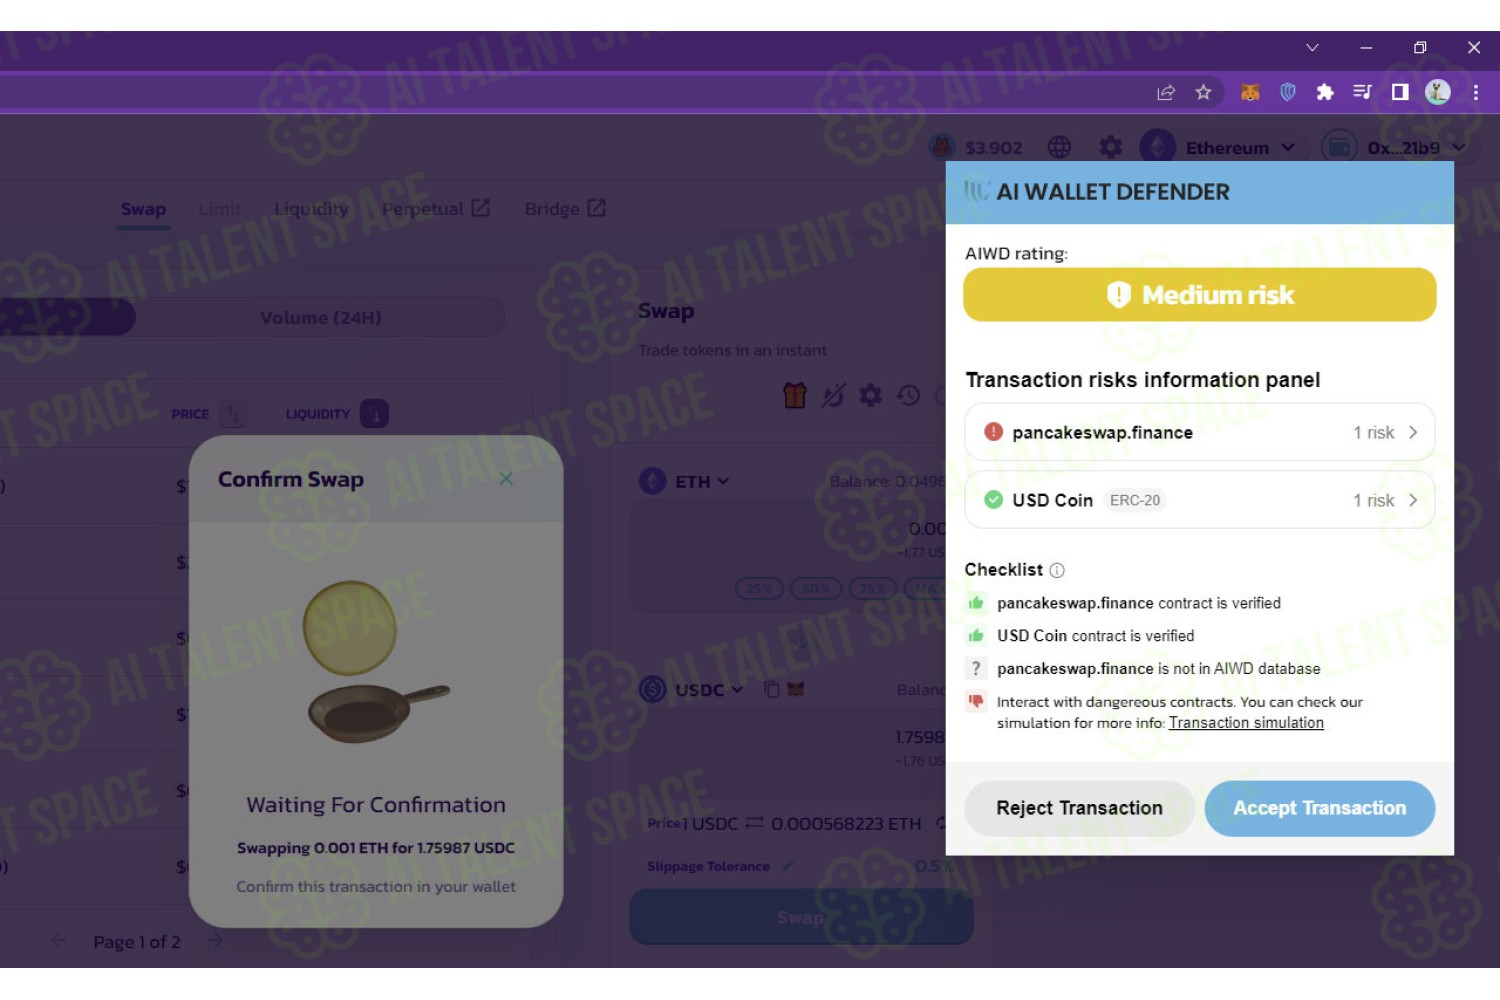Click the Swap button in swap panel
The image size is (1500, 1000).
click(801, 917)
